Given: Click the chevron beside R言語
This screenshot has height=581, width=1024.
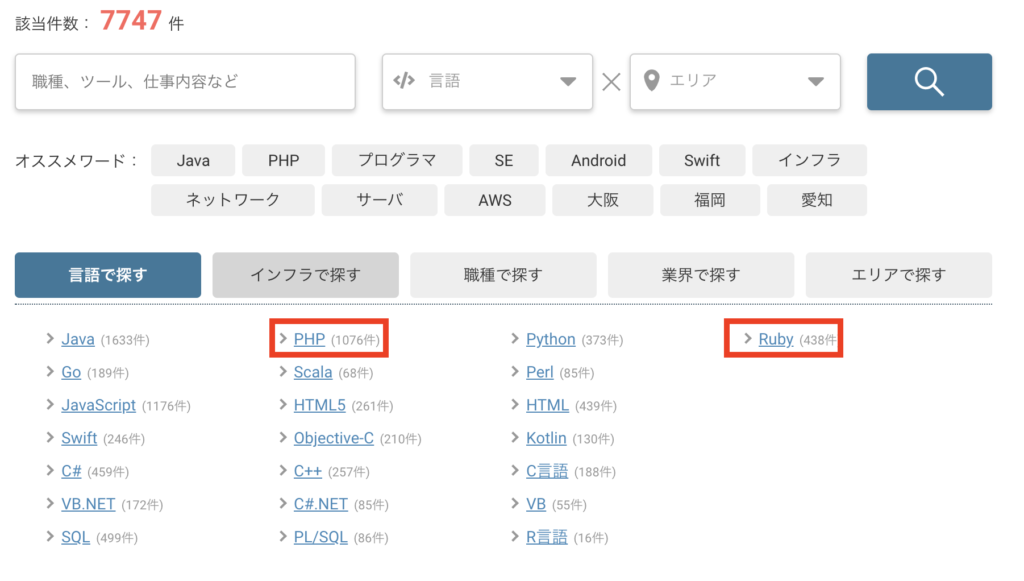Looking at the screenshot, I should (515, 536).
